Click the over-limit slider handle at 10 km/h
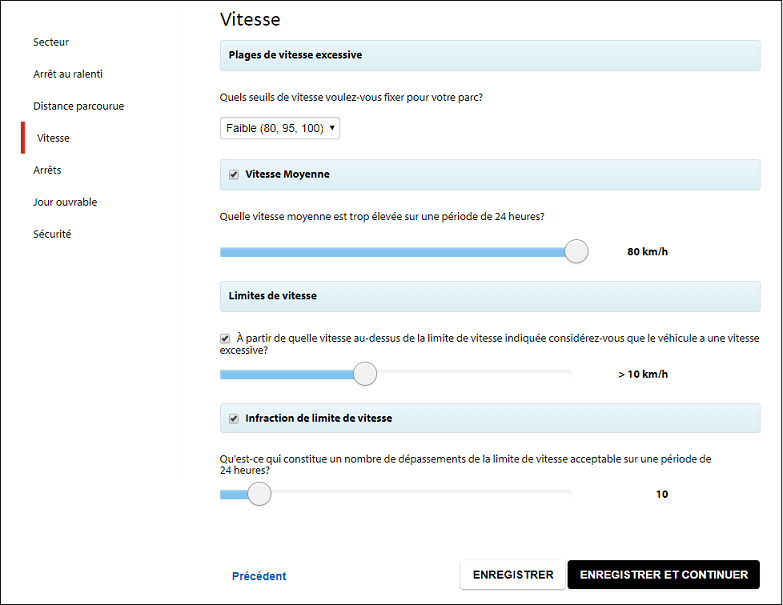Image resolution: width=783 pixels, height=605 pixels. click(365, 374)
